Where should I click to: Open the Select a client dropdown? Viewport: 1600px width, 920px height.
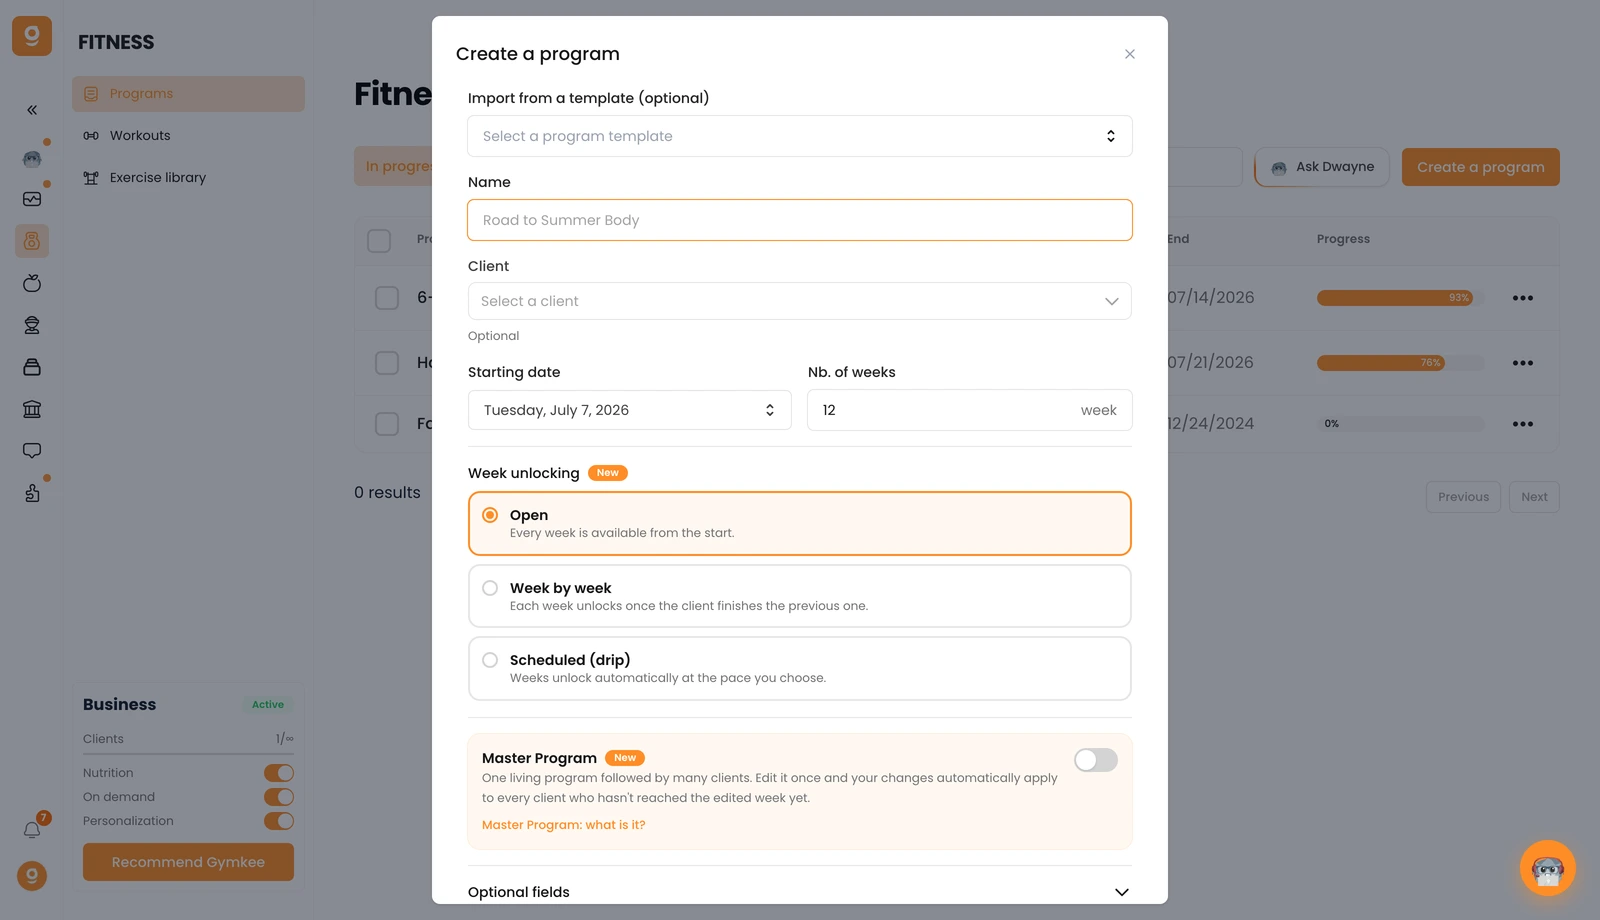coord(800,301)
